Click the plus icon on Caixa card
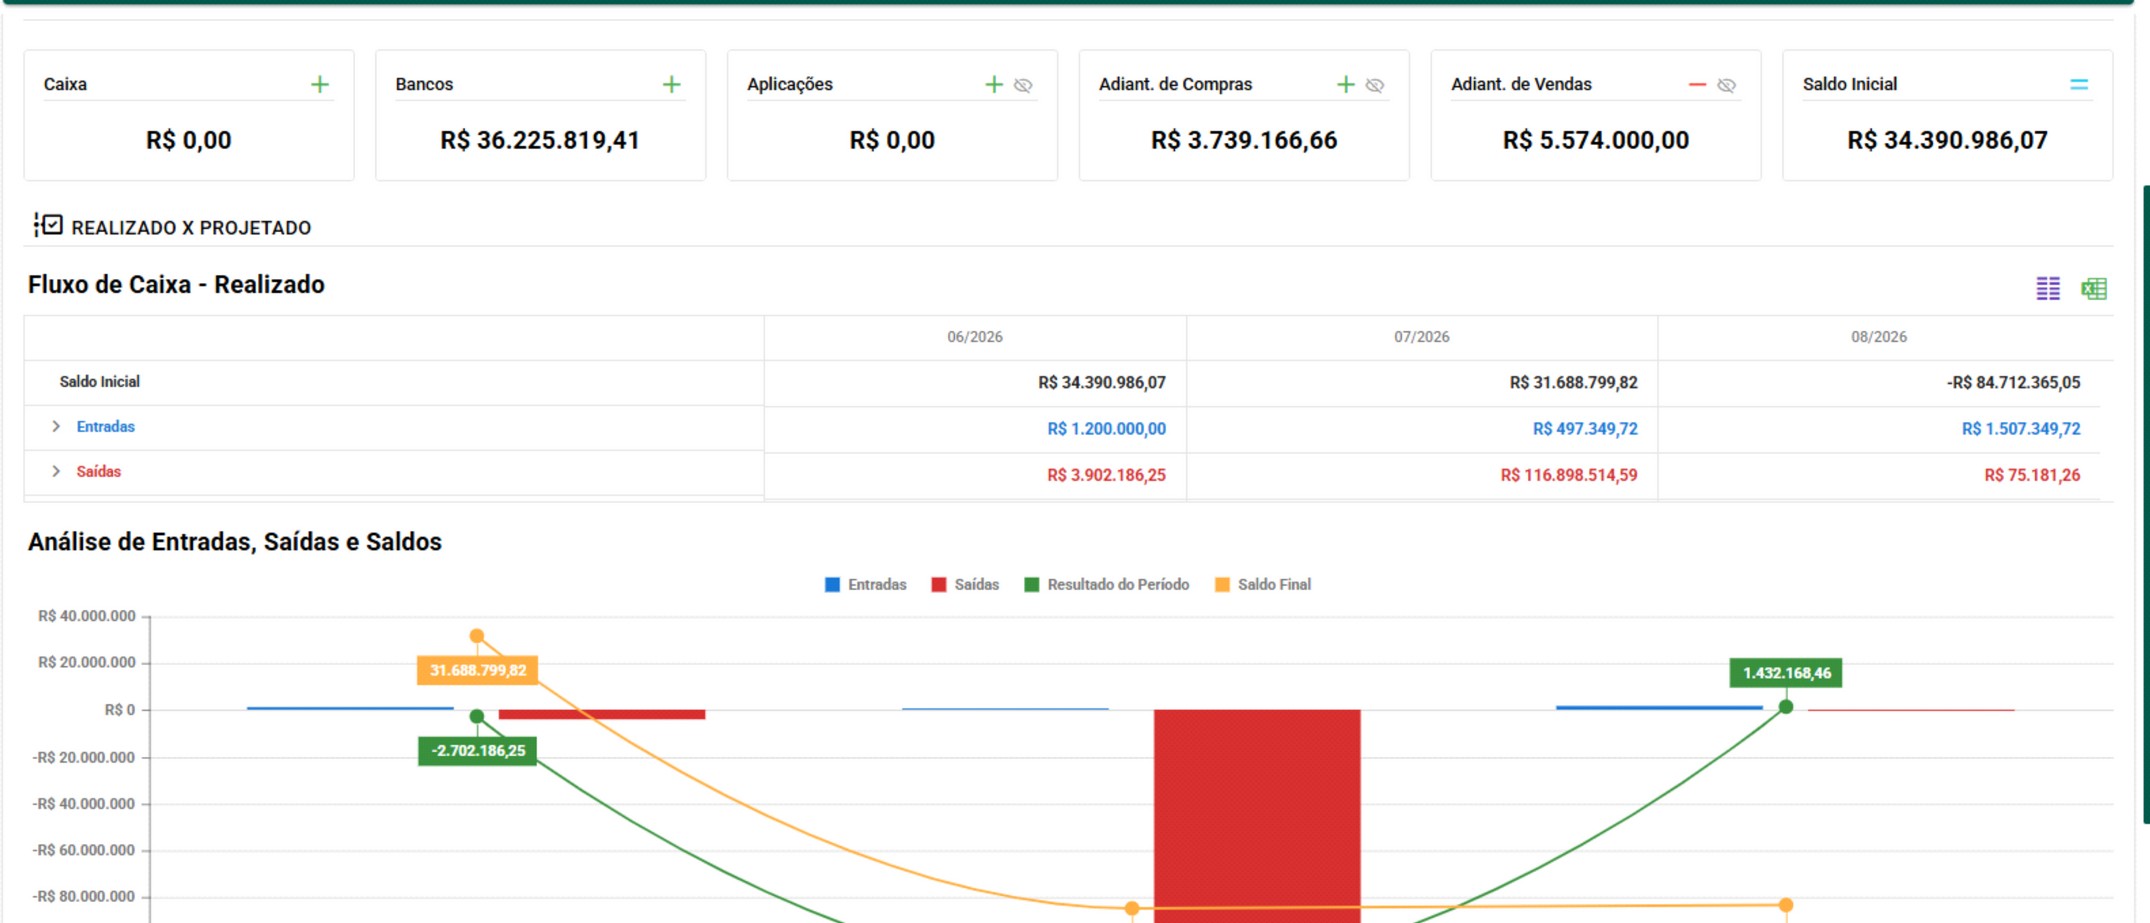This screenshot has height=923, width=2150. (x=320, y=85)
